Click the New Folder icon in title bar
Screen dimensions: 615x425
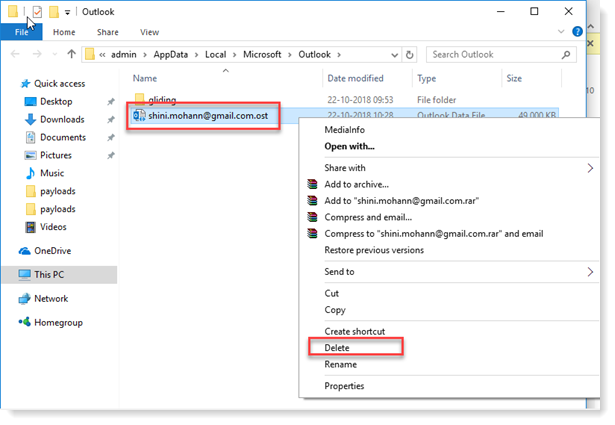coord(54,12)
